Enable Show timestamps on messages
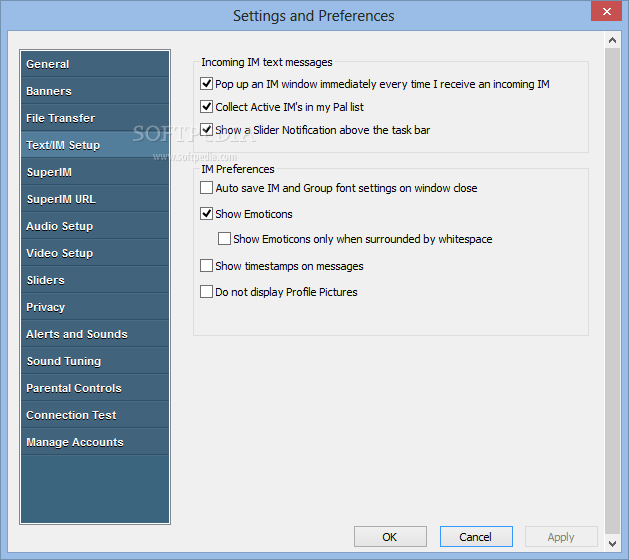This screenshot has width=629, height=560. point(207,266)
